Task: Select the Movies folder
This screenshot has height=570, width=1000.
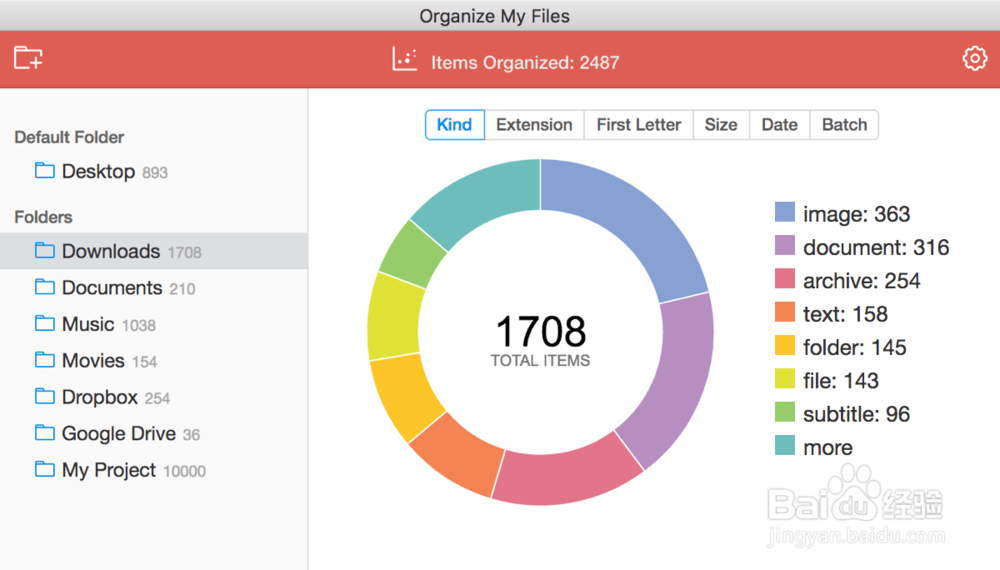Action: click(154, 360)
